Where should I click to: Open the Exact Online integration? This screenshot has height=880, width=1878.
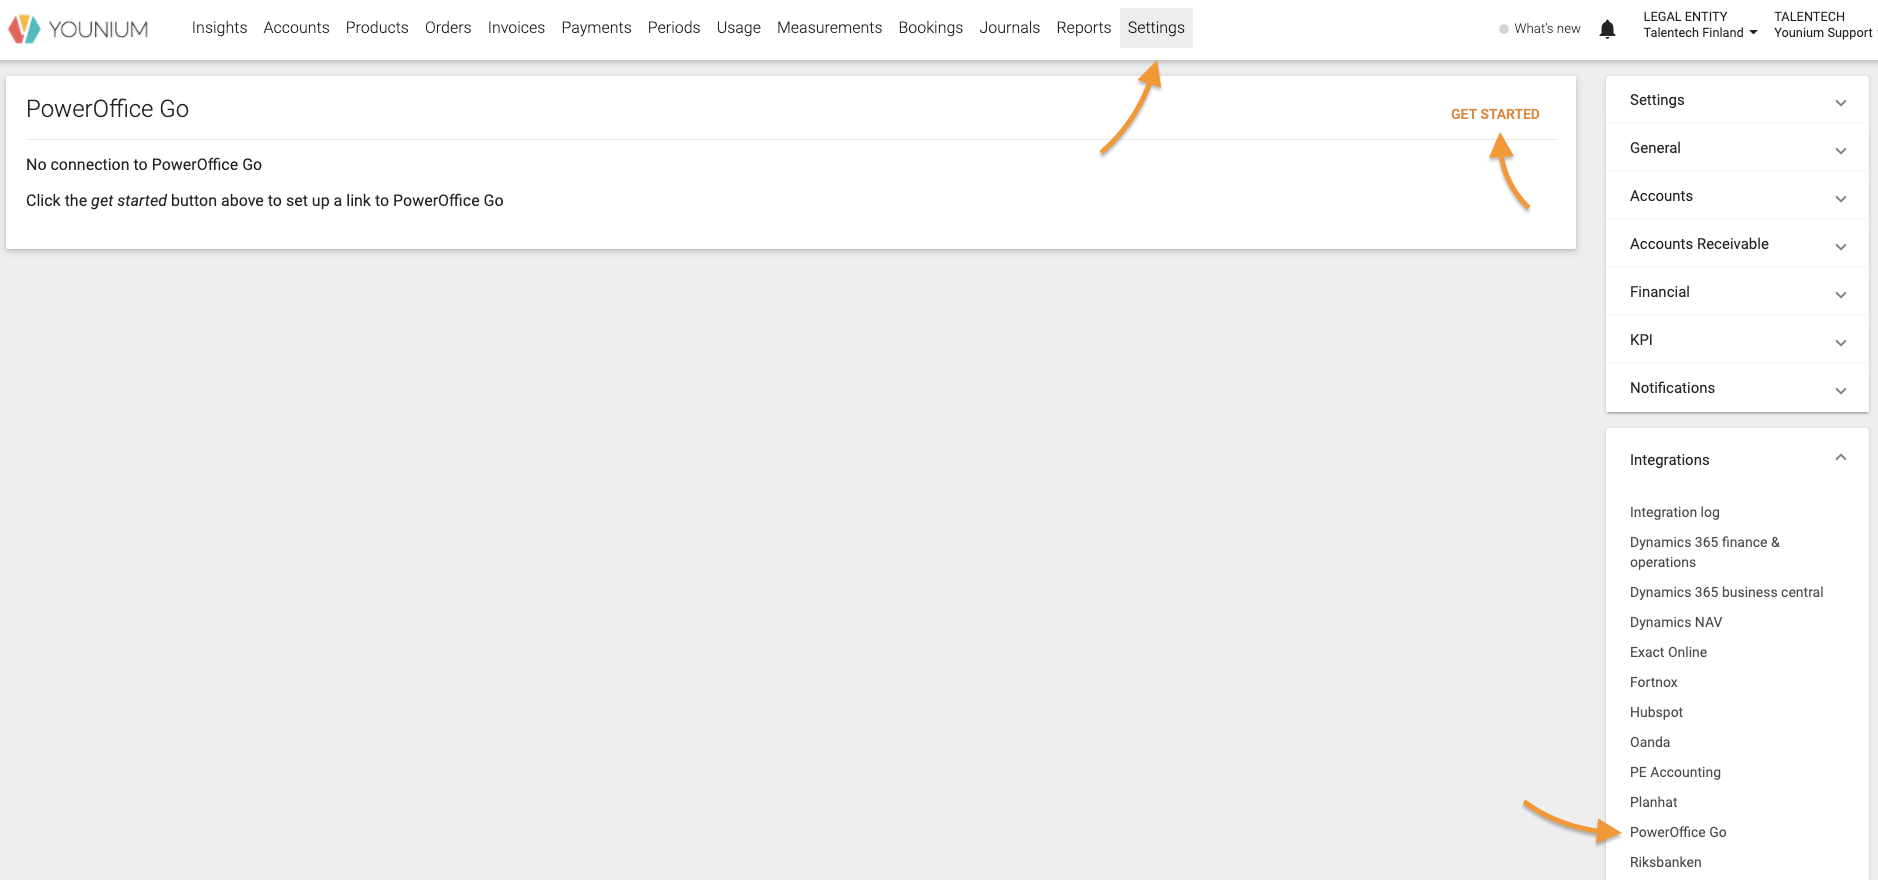[x=1668, y=652]
